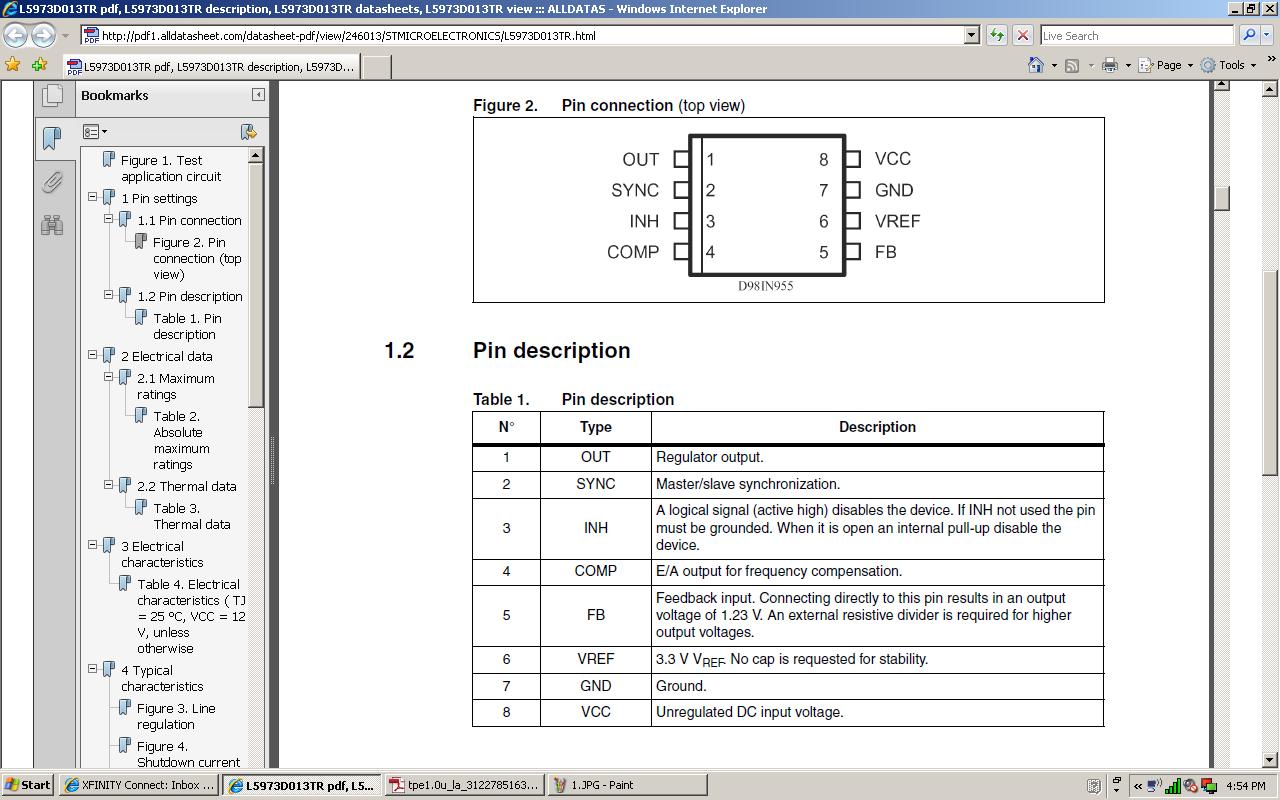This screenshot has height=800, width=1280.
Task: Click inside the Live Search box
Action: pos(1137,35)
